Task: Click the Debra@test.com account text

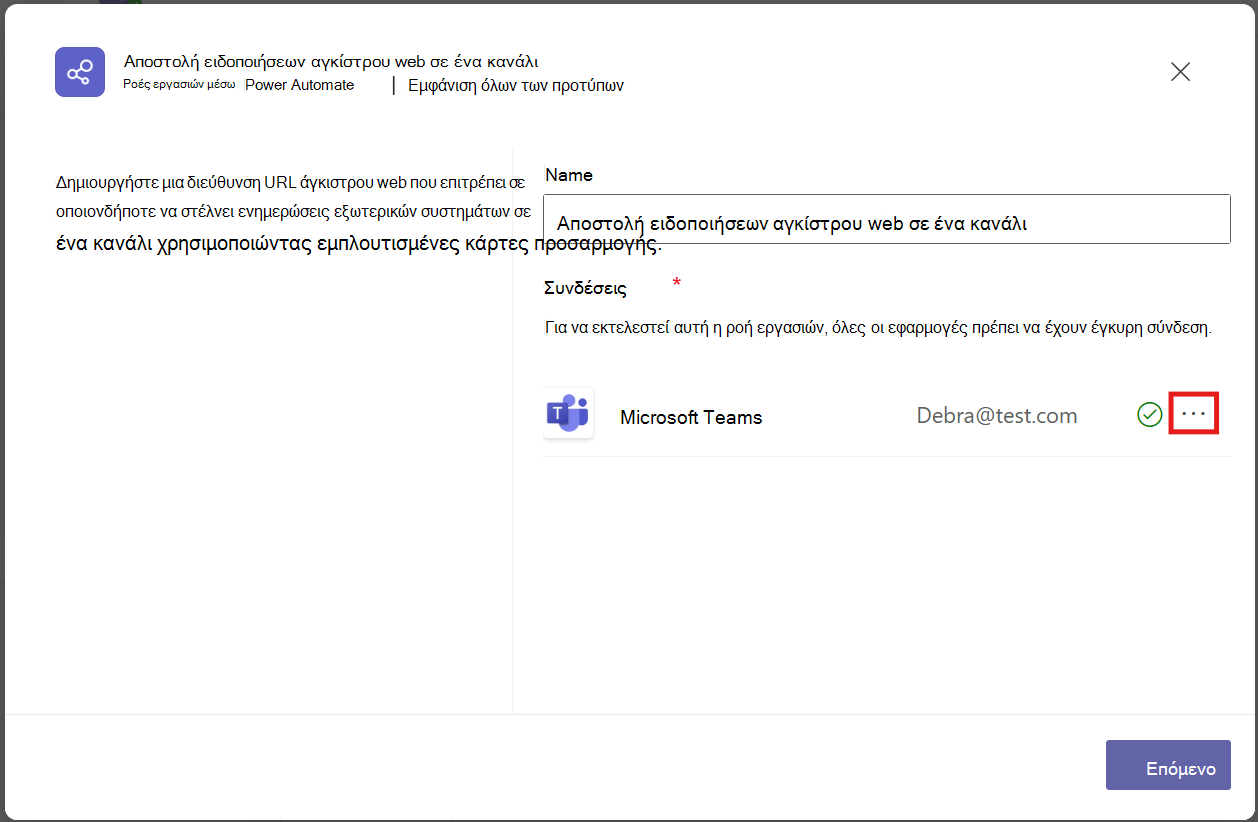Action: click(x=997, y=416)
